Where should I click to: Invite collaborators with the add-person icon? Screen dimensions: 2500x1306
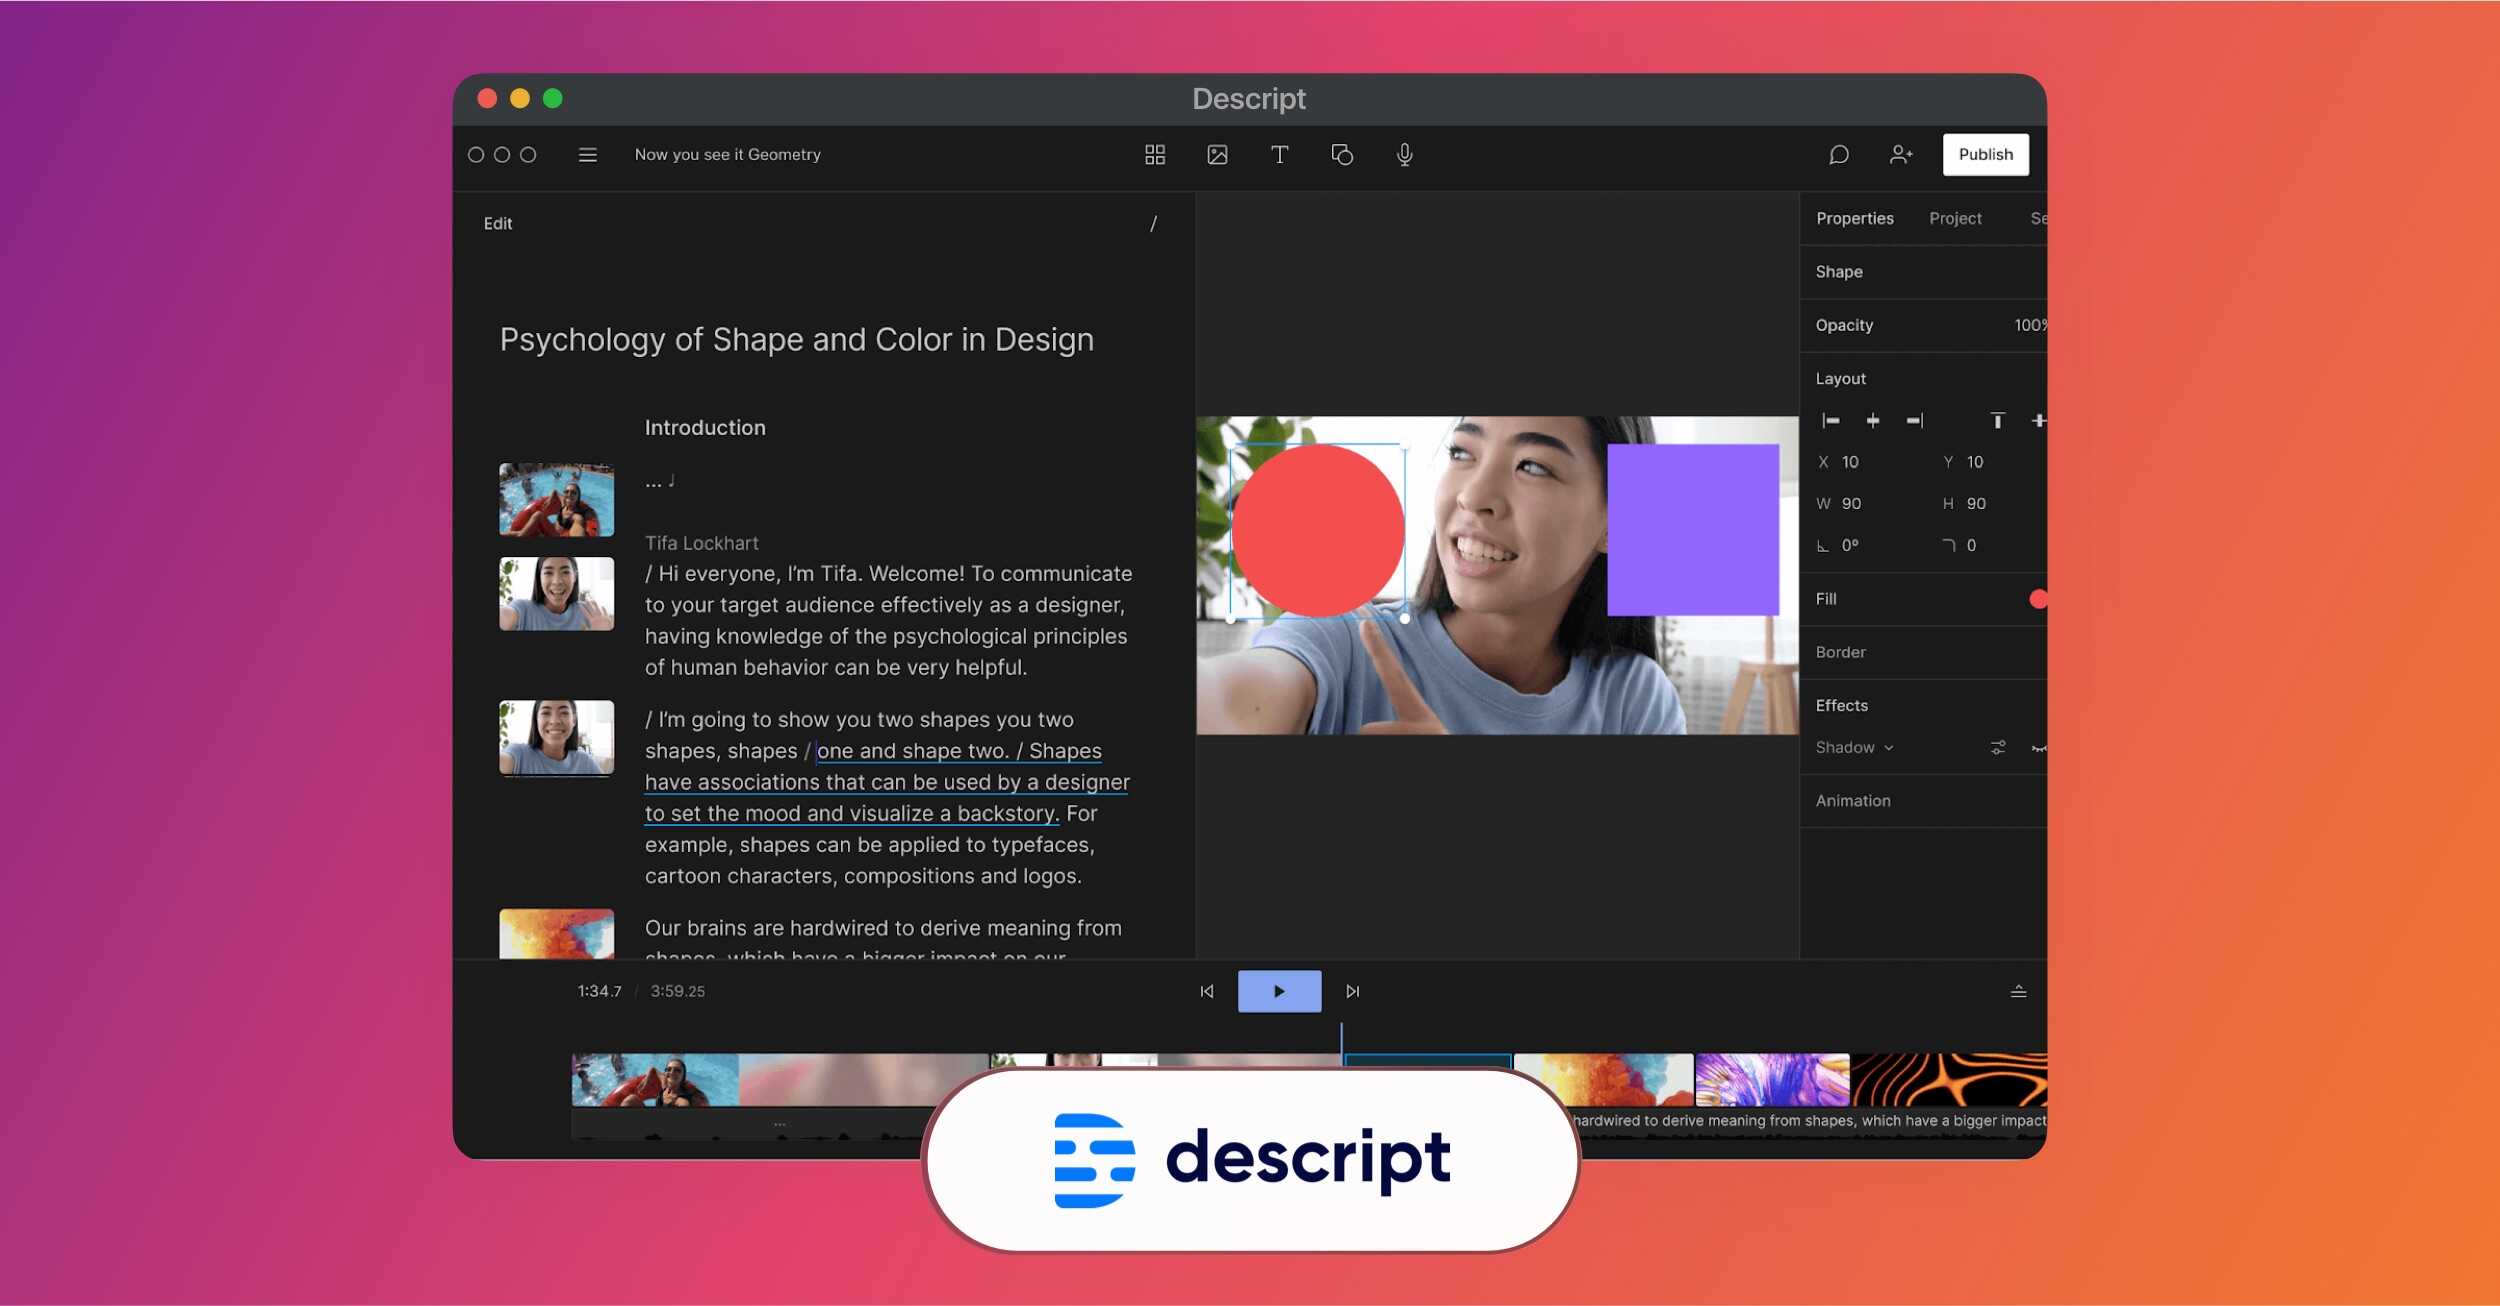point(1901,155)
